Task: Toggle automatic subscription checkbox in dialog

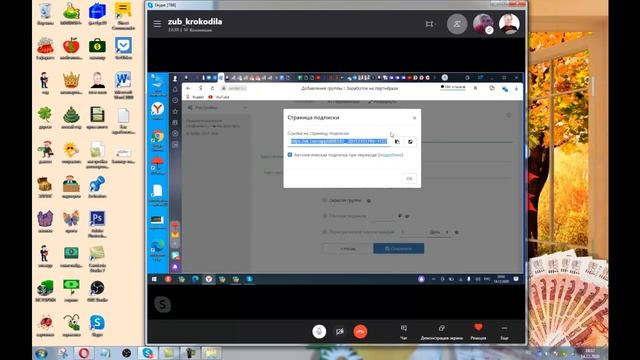Action: pyautogui.click(x=290, y=155)
